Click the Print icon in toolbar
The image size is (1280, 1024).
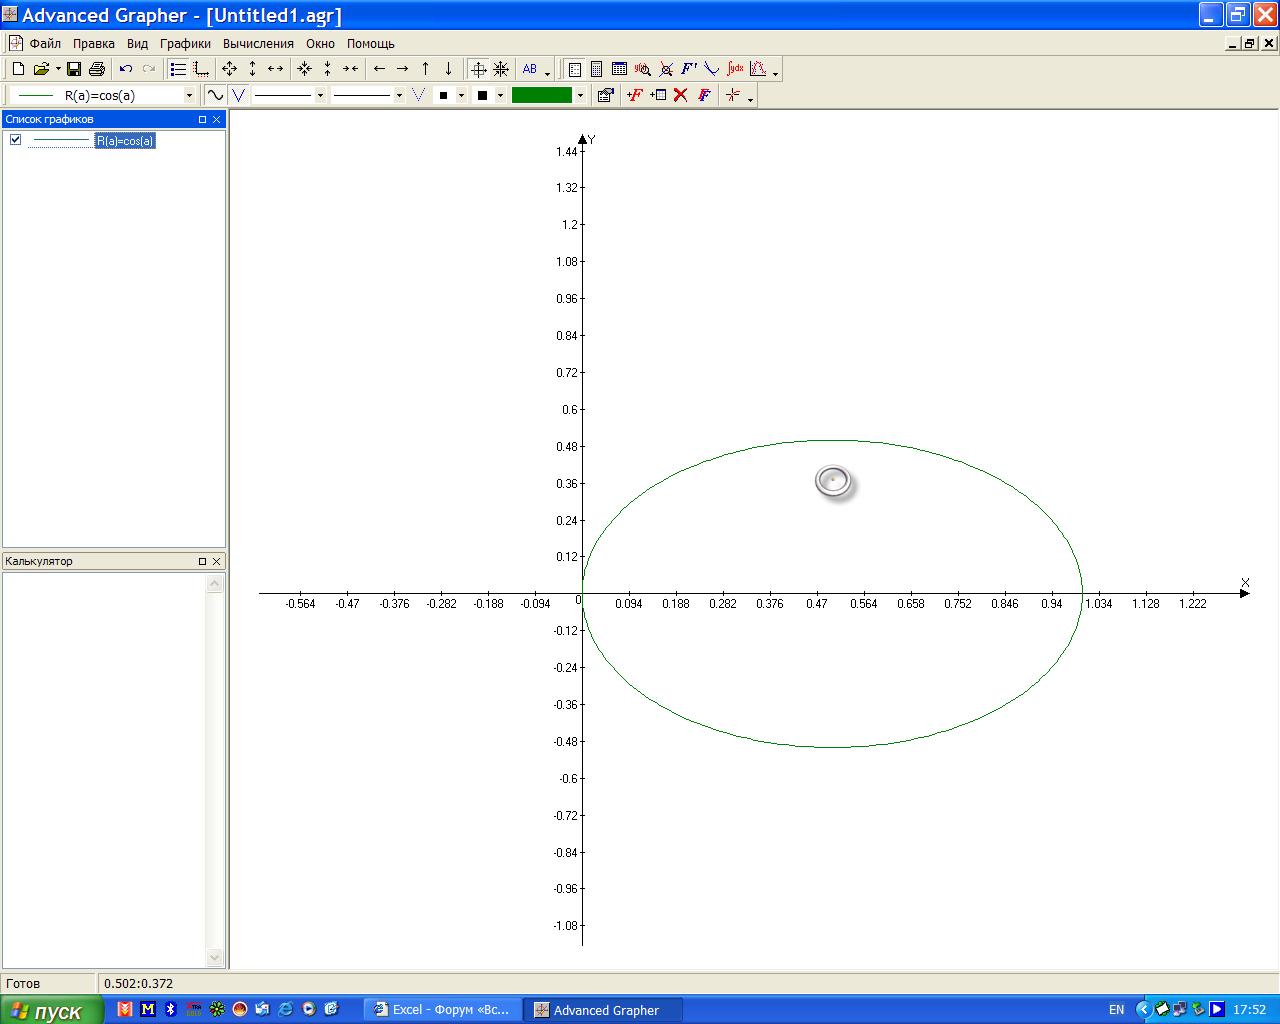pos(97,69)
